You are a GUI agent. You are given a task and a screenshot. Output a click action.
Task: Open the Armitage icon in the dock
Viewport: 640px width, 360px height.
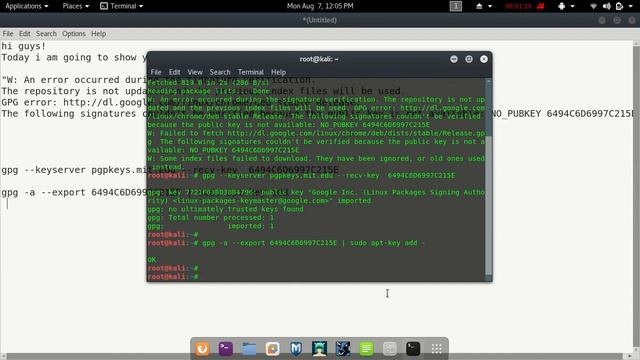click(x=319, y=349)
